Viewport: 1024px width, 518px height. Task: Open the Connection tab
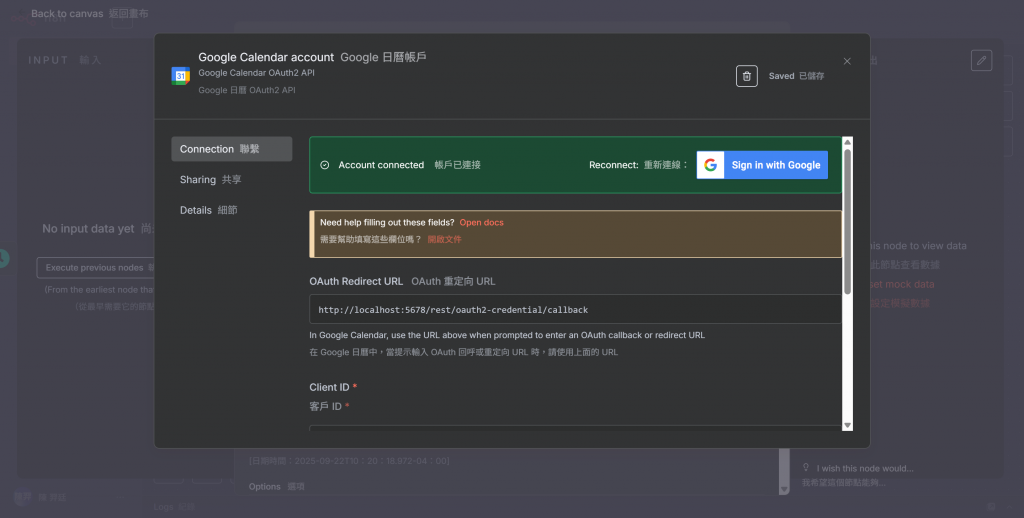(232, 149)
